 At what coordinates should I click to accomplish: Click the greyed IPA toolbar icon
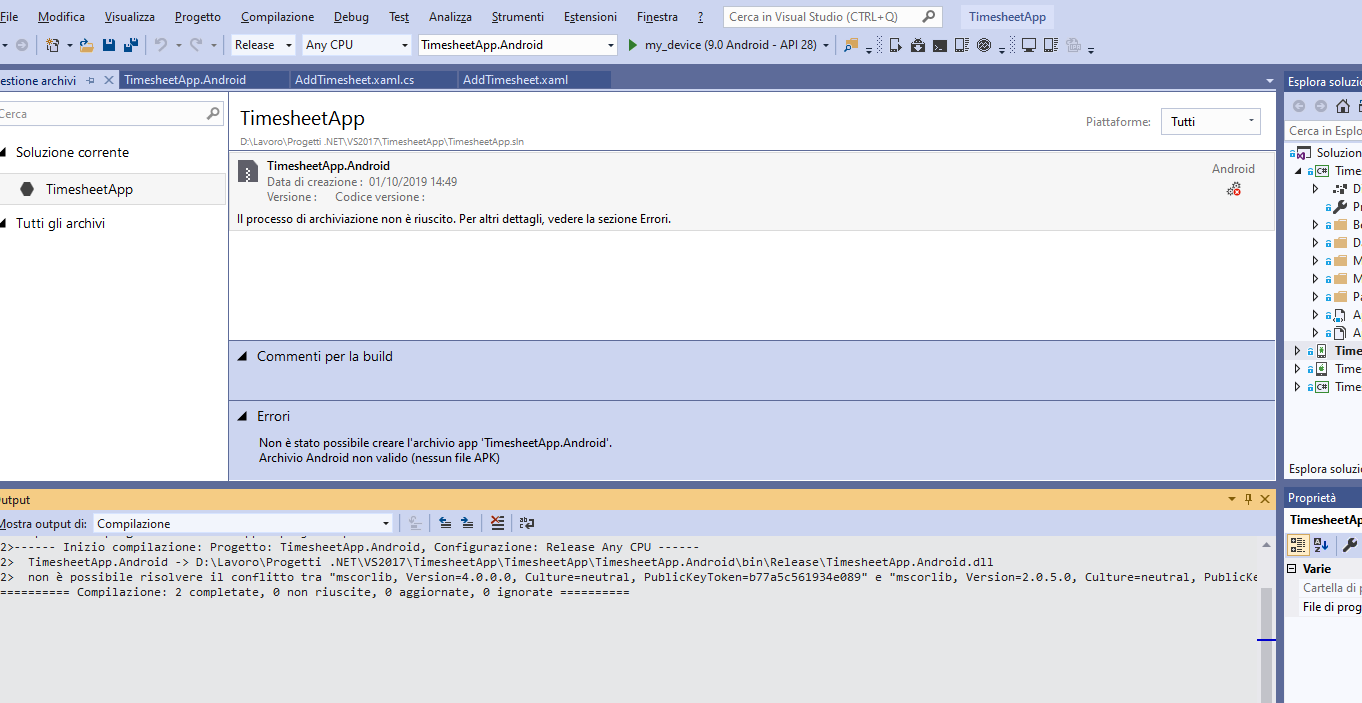coord(1073,45)
